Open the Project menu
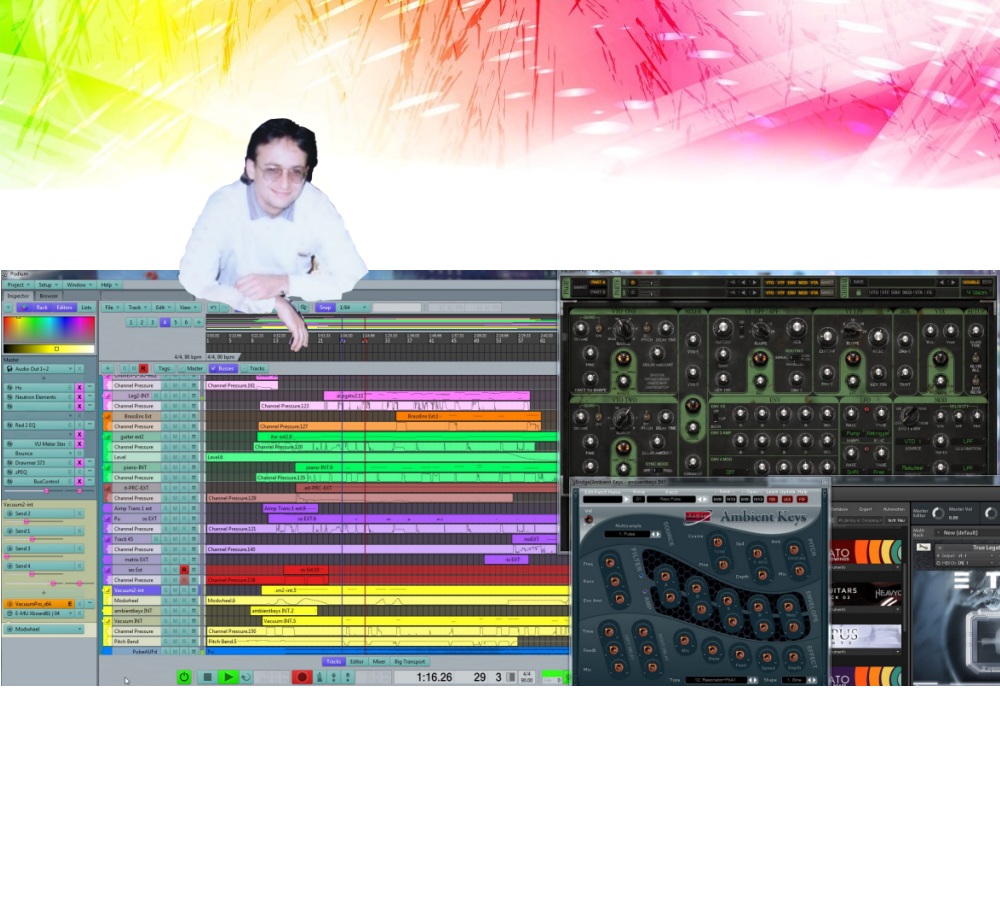This screenshot has width=1000, height=901. (17, 285)
